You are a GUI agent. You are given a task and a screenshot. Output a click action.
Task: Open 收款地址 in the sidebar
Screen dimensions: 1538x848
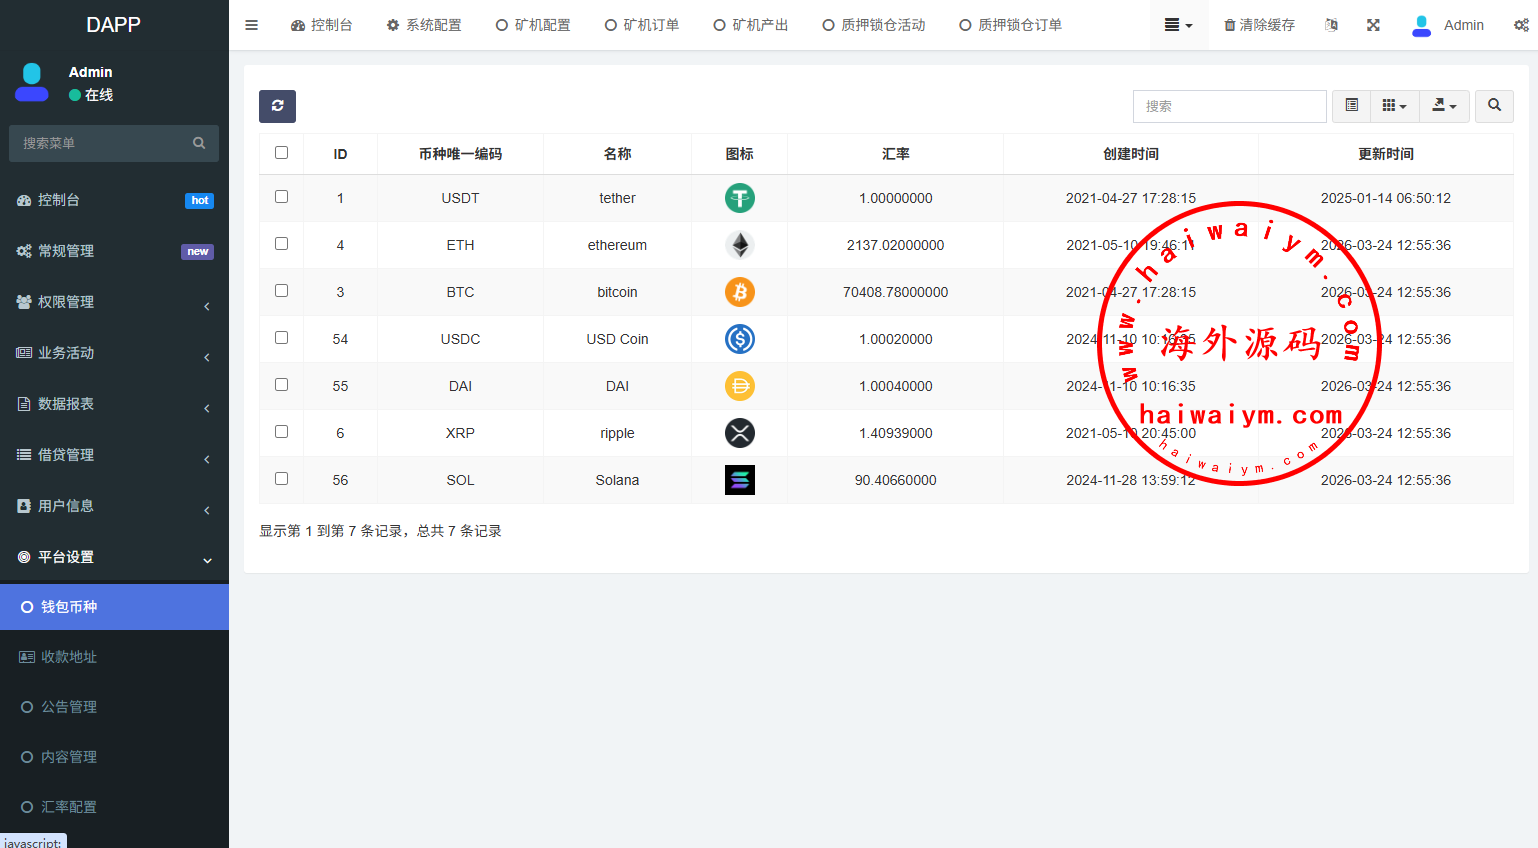click(69, 657)
